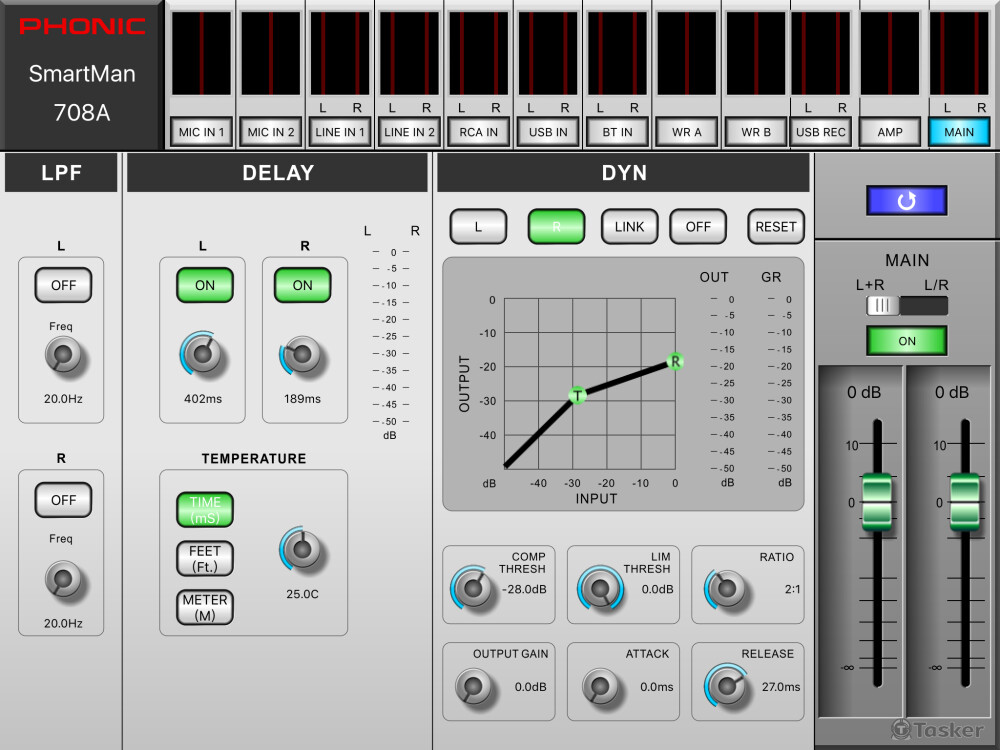Click the blue refresh arrow button
The width and height of the screenshot is (1000, 750).
point(906,200)
